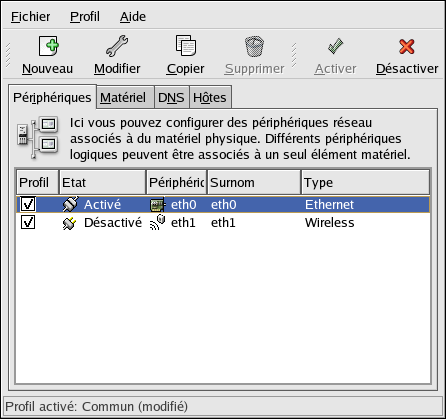
Task: Uncheck the profile checkbox for eth0
Action: pos(28,204)
